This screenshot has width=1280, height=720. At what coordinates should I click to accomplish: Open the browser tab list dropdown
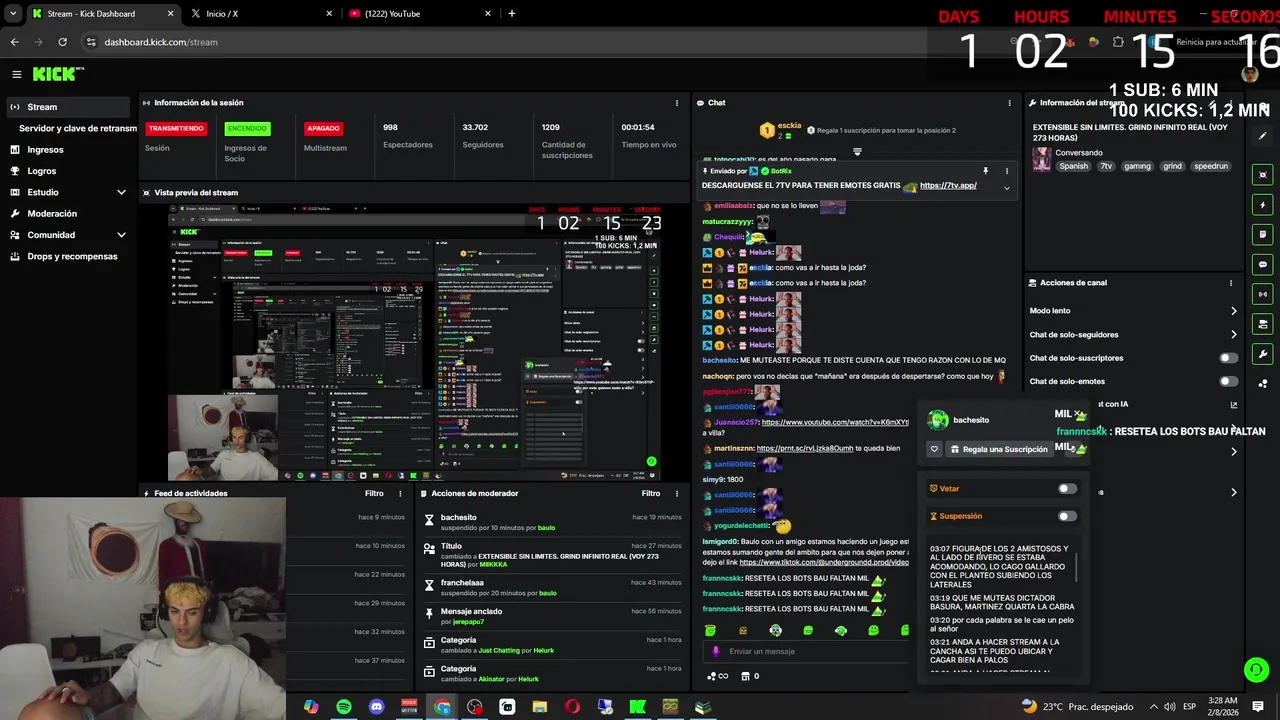click(x=13, y=13)
